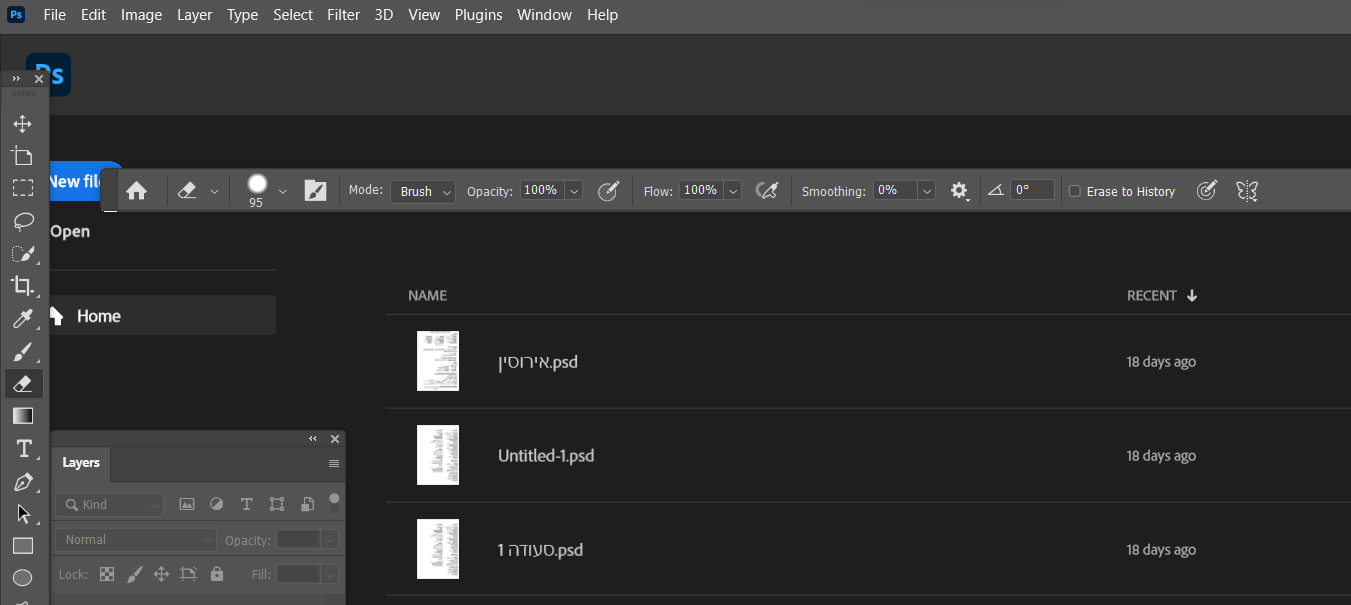
Task: Toggle lock image pixels
Action: pos(134,574)
